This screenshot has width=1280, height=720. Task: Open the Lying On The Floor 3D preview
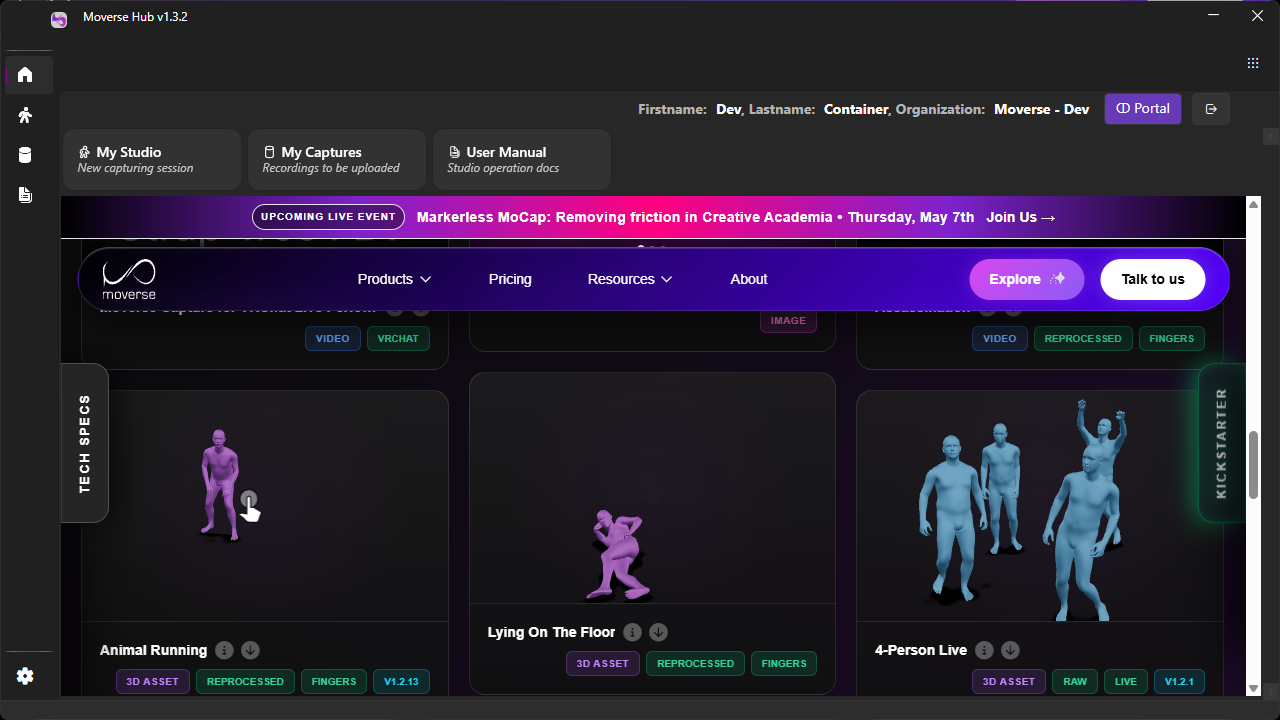pos(652,488)
